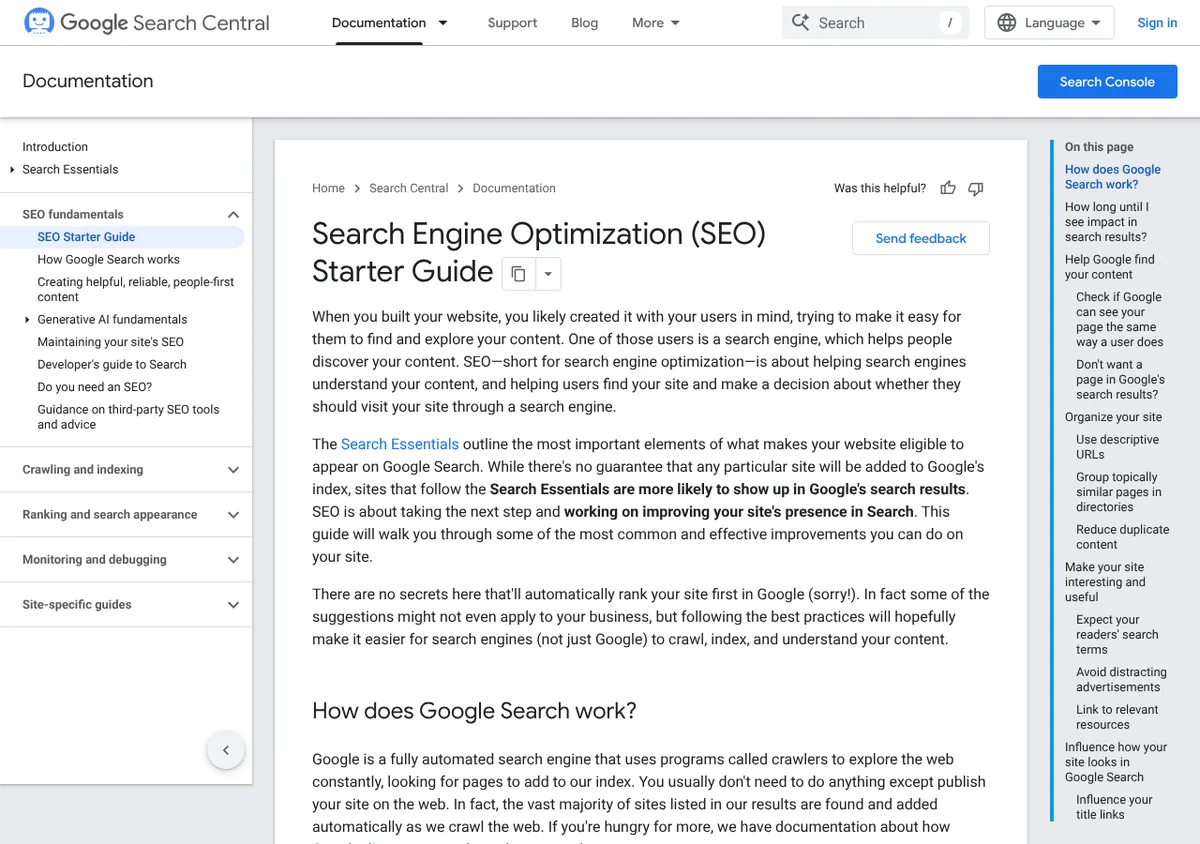Open the More dropdown menu
Image resolution: width=1200 pixels, height=844 pixels.
[656, 22]
